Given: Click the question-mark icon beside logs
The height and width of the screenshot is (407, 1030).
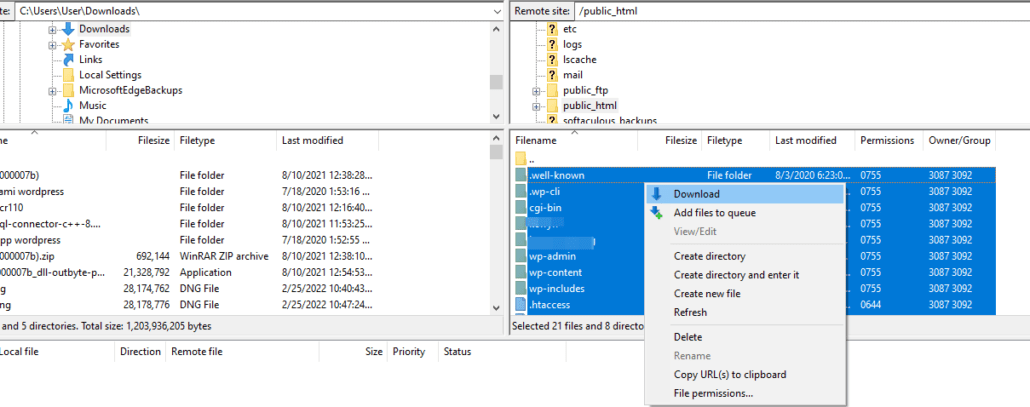Looking at the screenshot, I should pos(552,45).
